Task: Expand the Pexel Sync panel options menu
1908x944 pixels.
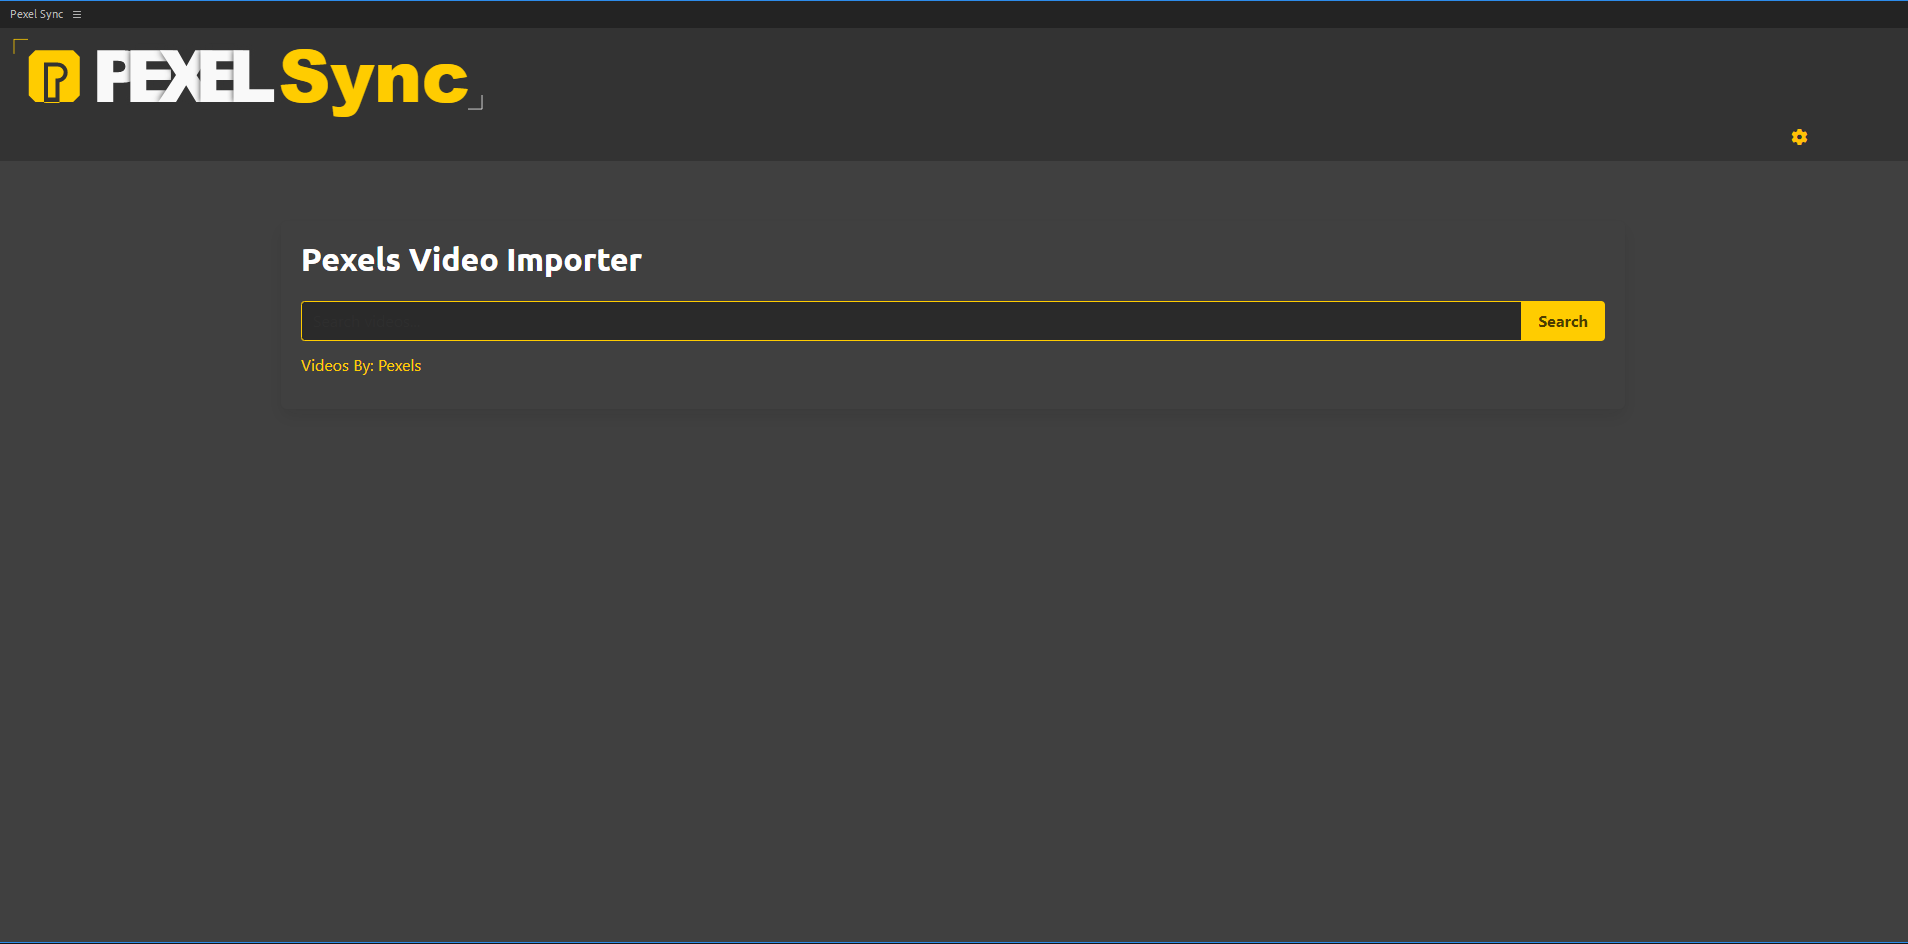Action: 77,14
